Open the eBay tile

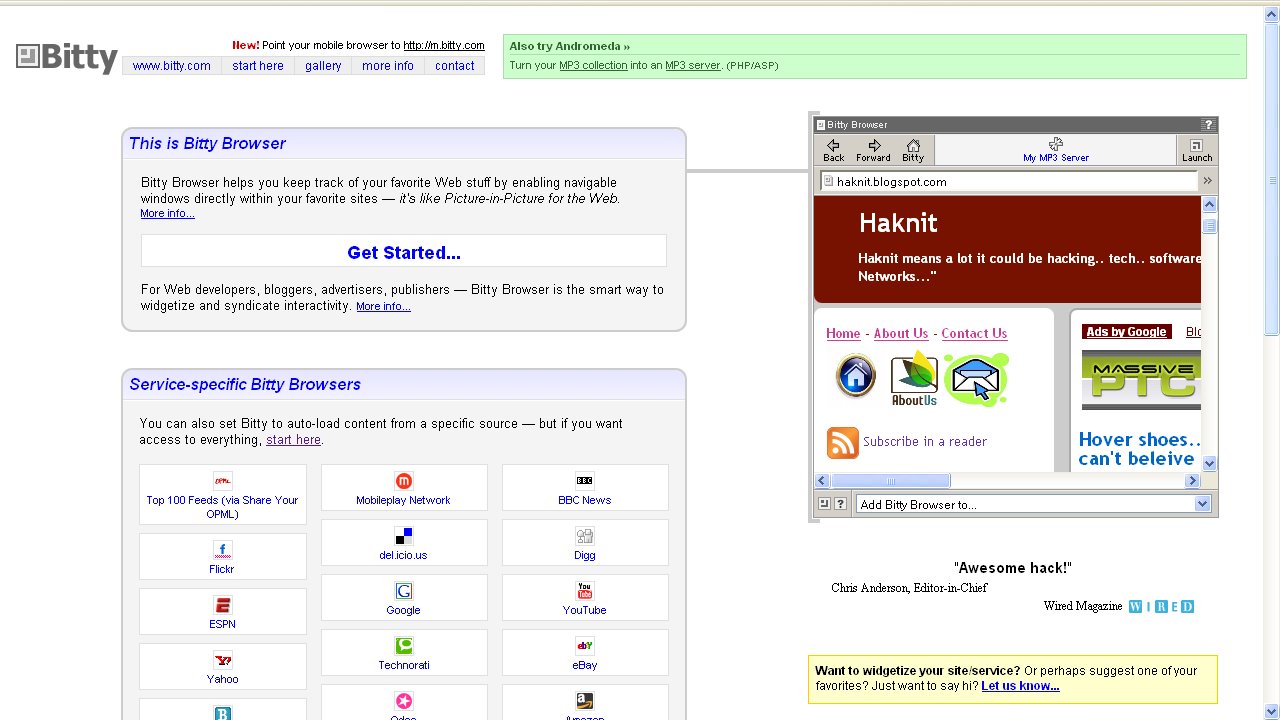point(585,653)
